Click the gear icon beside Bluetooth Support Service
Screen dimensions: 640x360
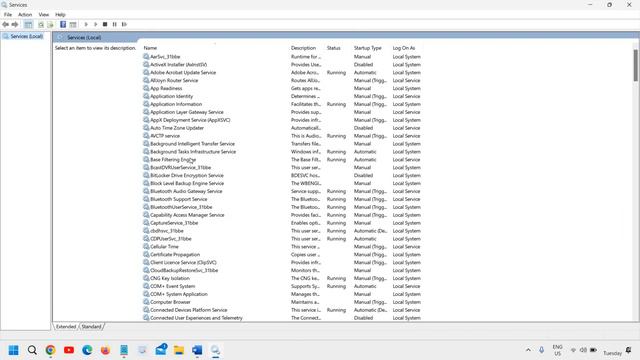point(146,199)
